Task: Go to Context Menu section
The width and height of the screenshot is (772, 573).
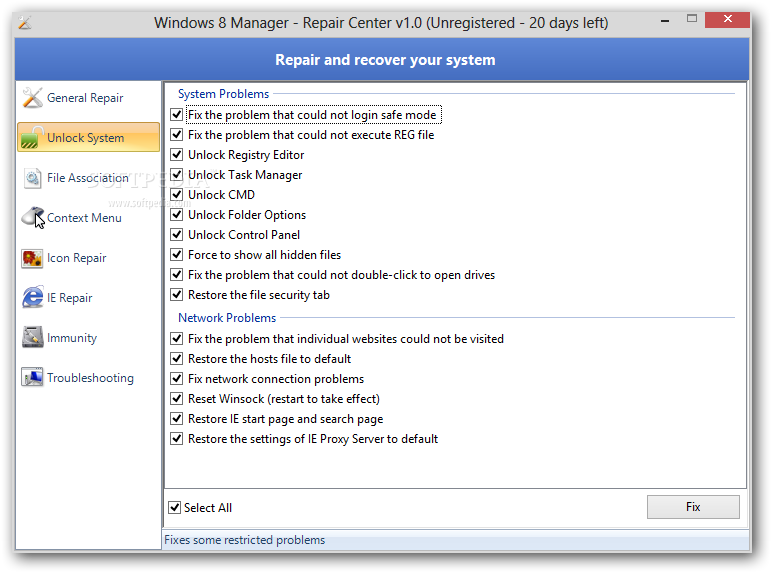Action: click(x=84, y=218)
